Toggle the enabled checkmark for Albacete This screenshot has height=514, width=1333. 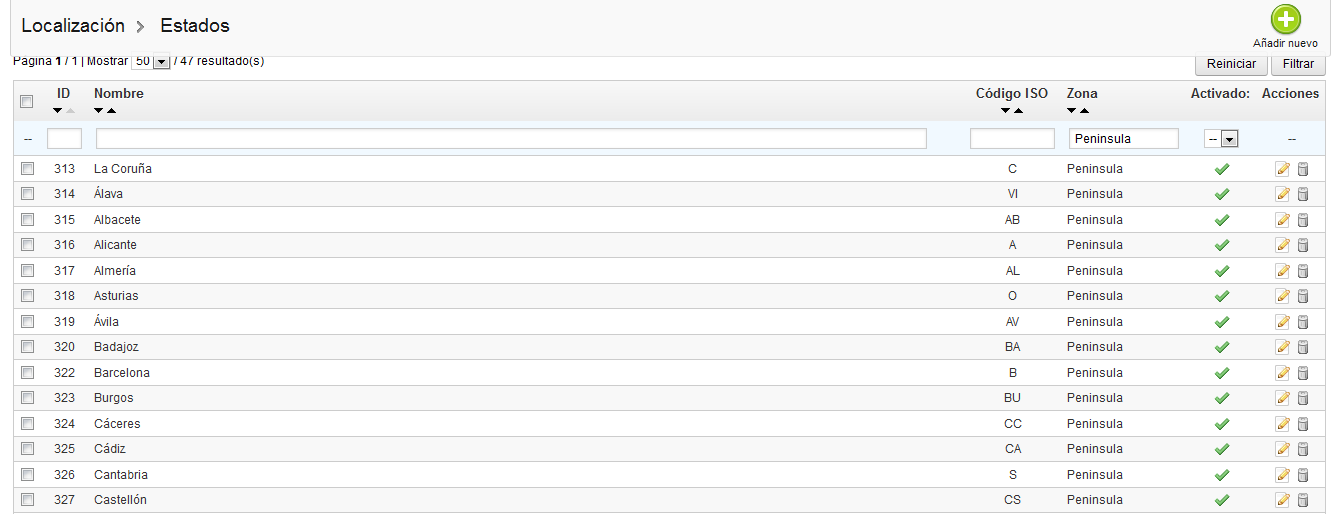(1221, 220)
